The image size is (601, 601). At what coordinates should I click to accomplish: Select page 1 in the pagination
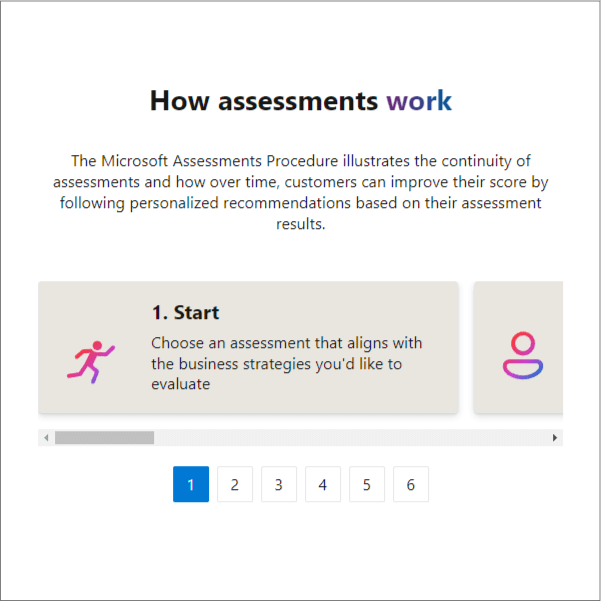tap(191, 485)
